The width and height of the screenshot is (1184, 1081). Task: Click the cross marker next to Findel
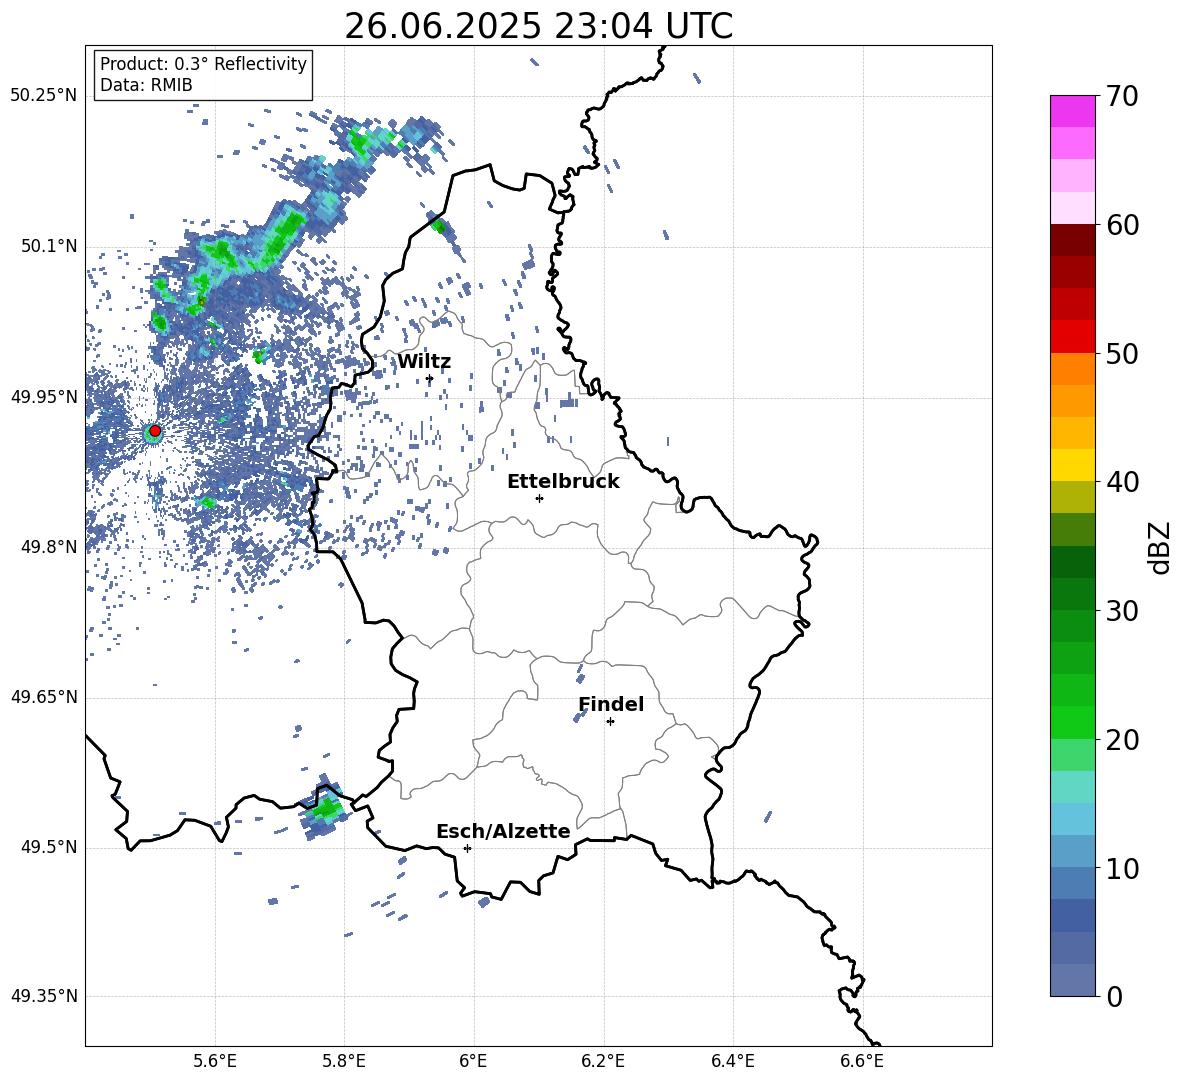click(610, 722)
